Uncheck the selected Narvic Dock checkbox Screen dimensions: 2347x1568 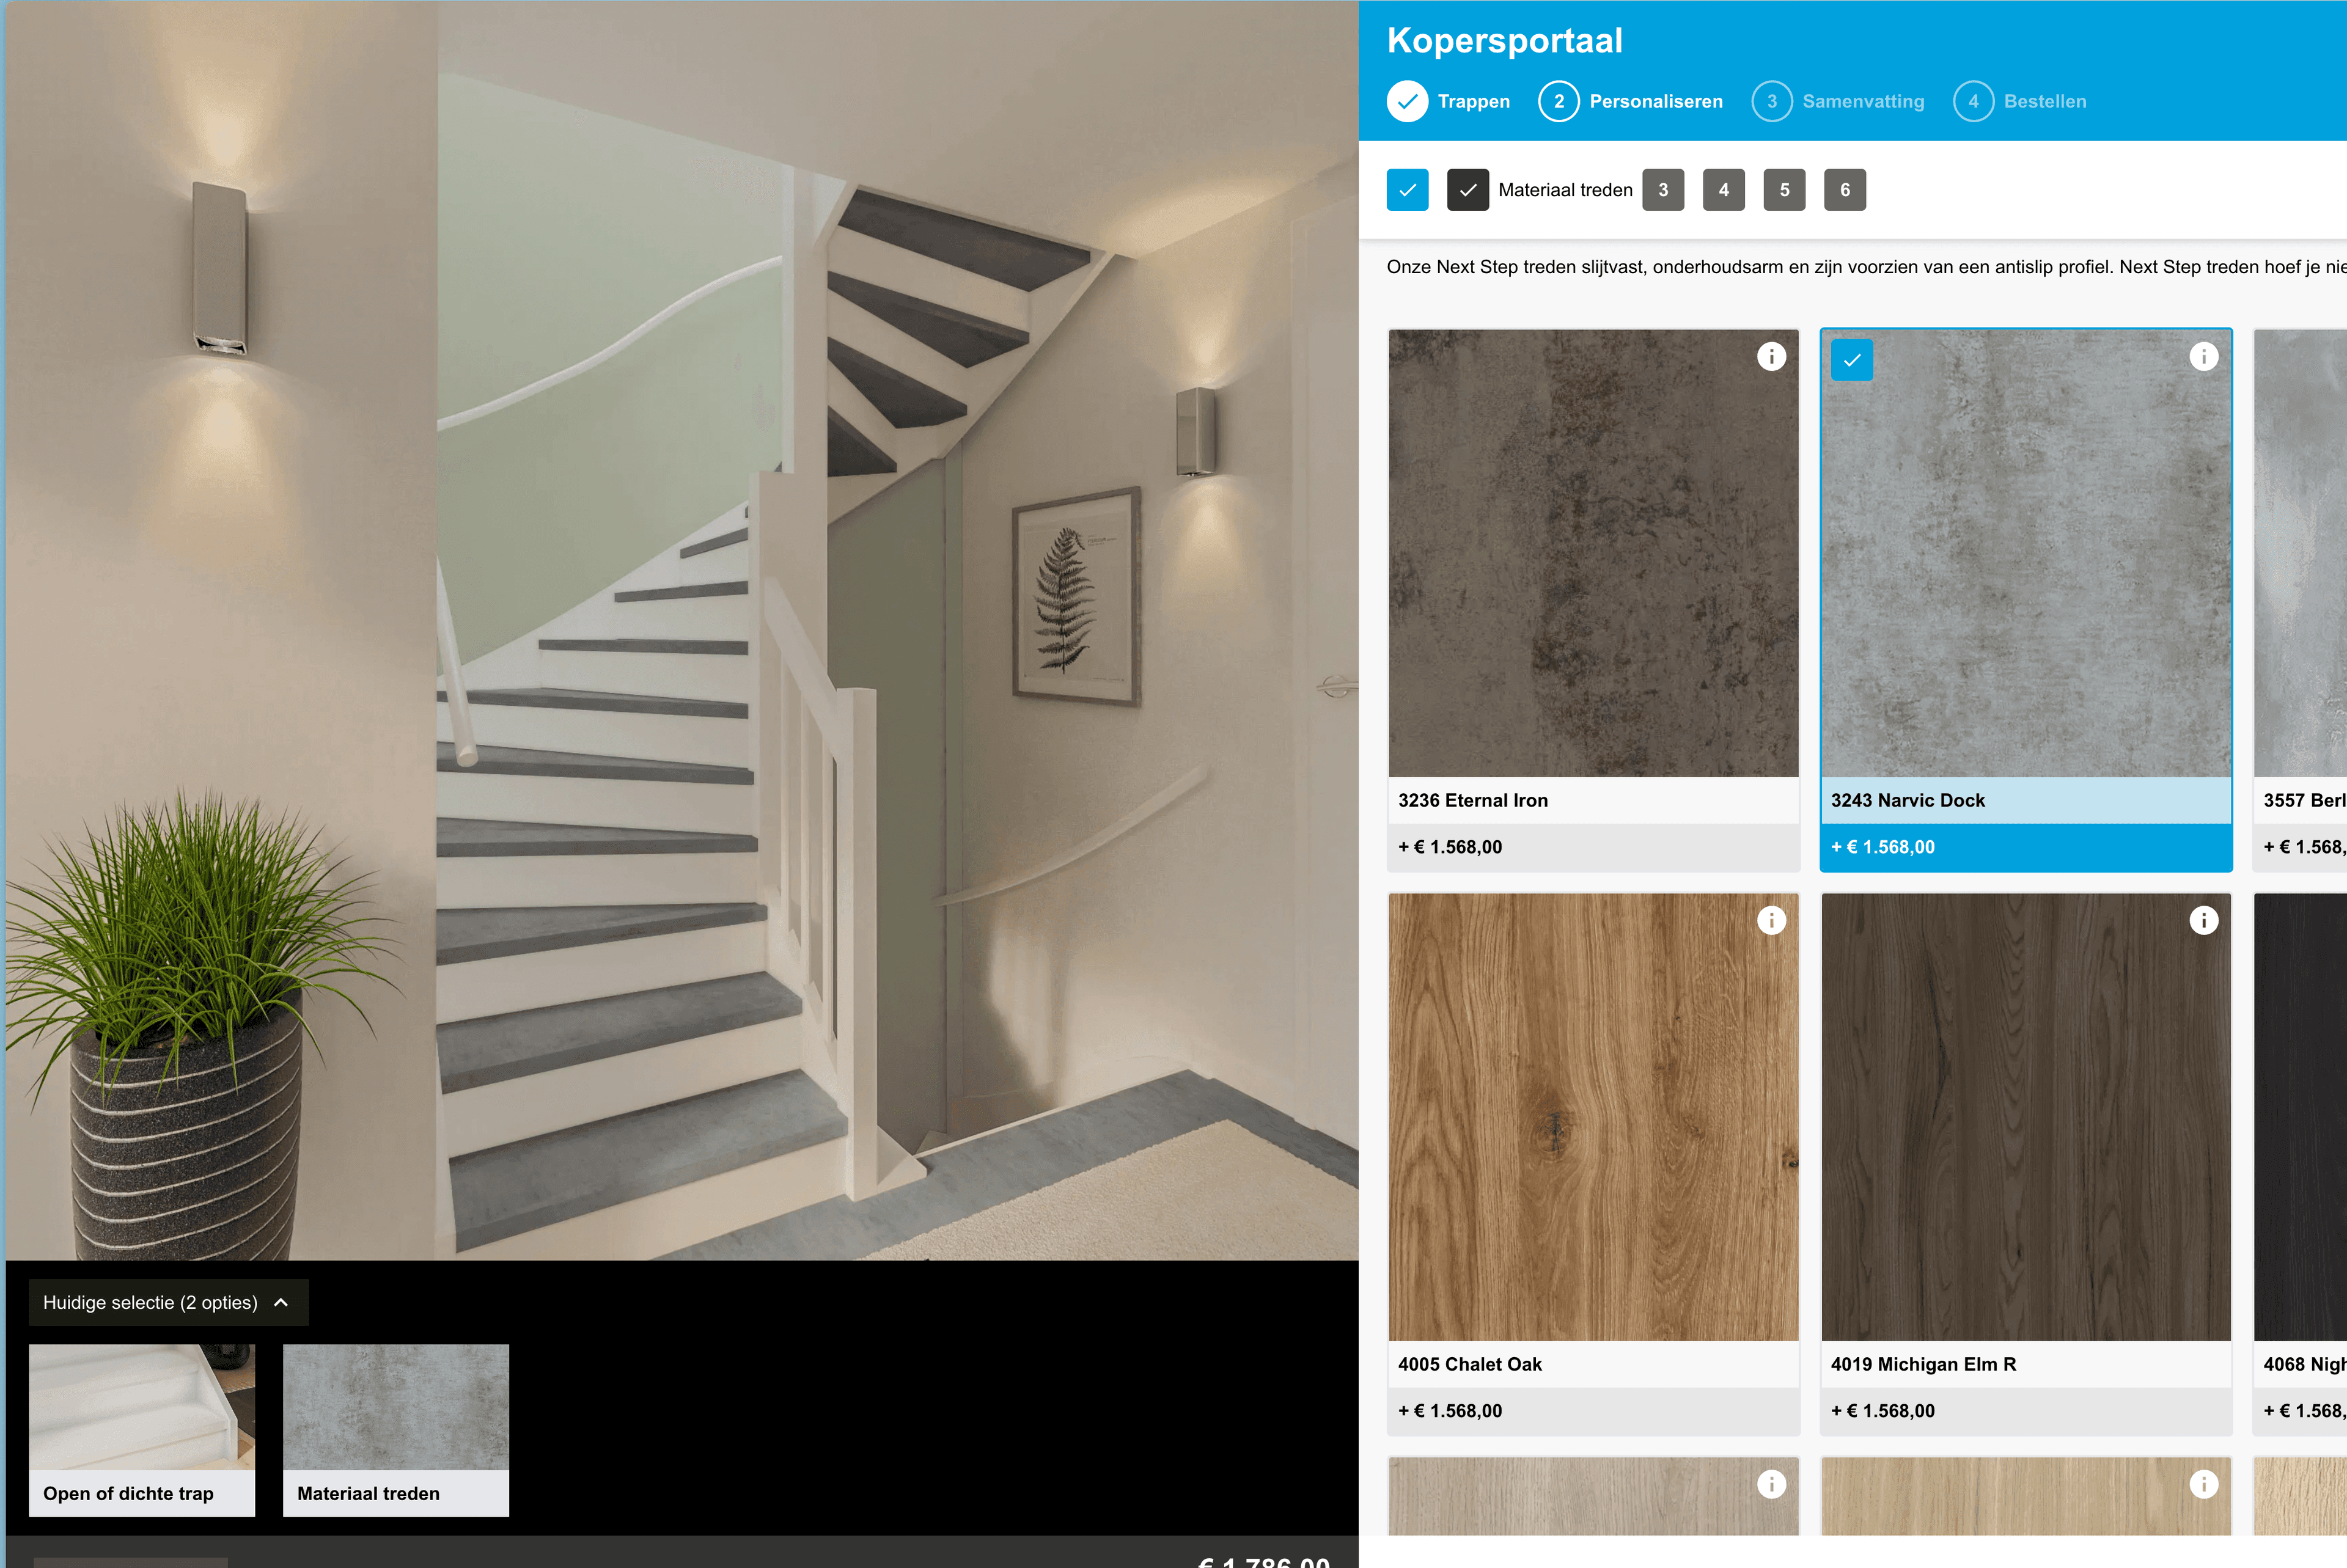(1851, 361)
